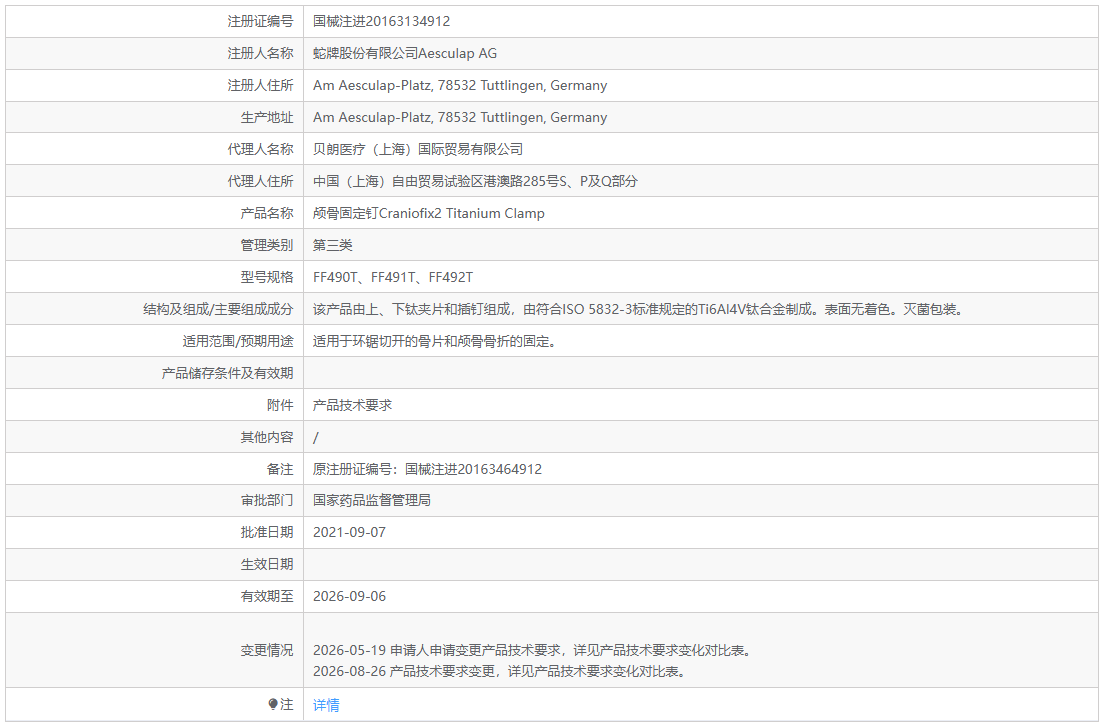1105x725 pixels.
Task: Click the 型号规格 label
Action: tap(266, 278)
